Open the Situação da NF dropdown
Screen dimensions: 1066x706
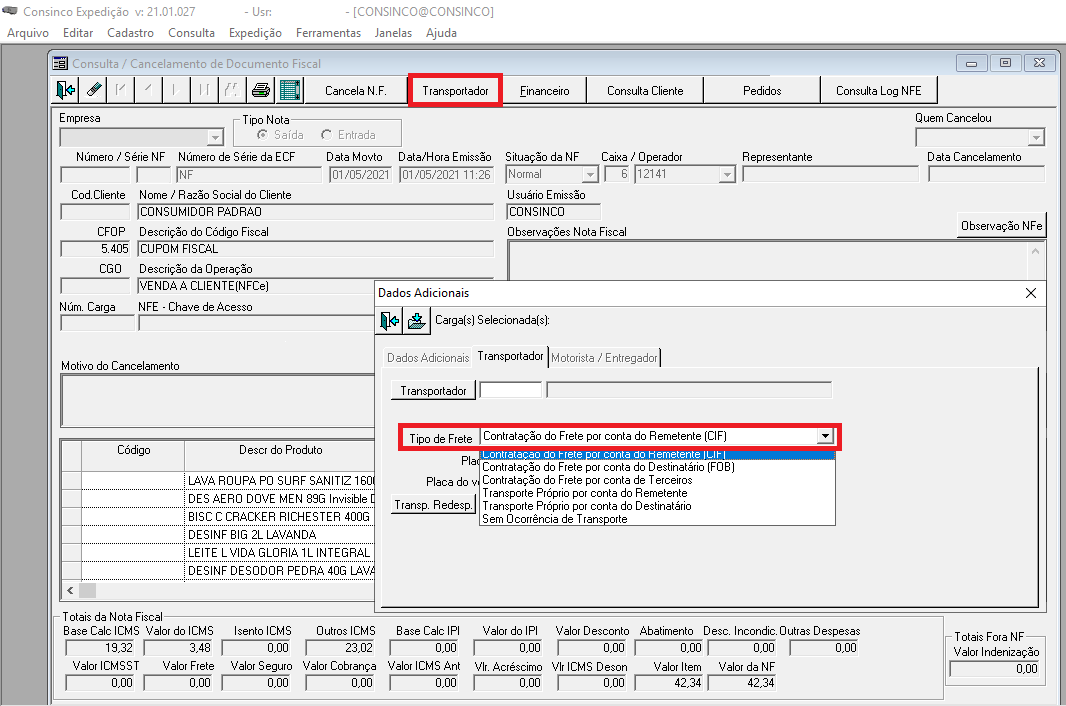click(x=591, y=175)
